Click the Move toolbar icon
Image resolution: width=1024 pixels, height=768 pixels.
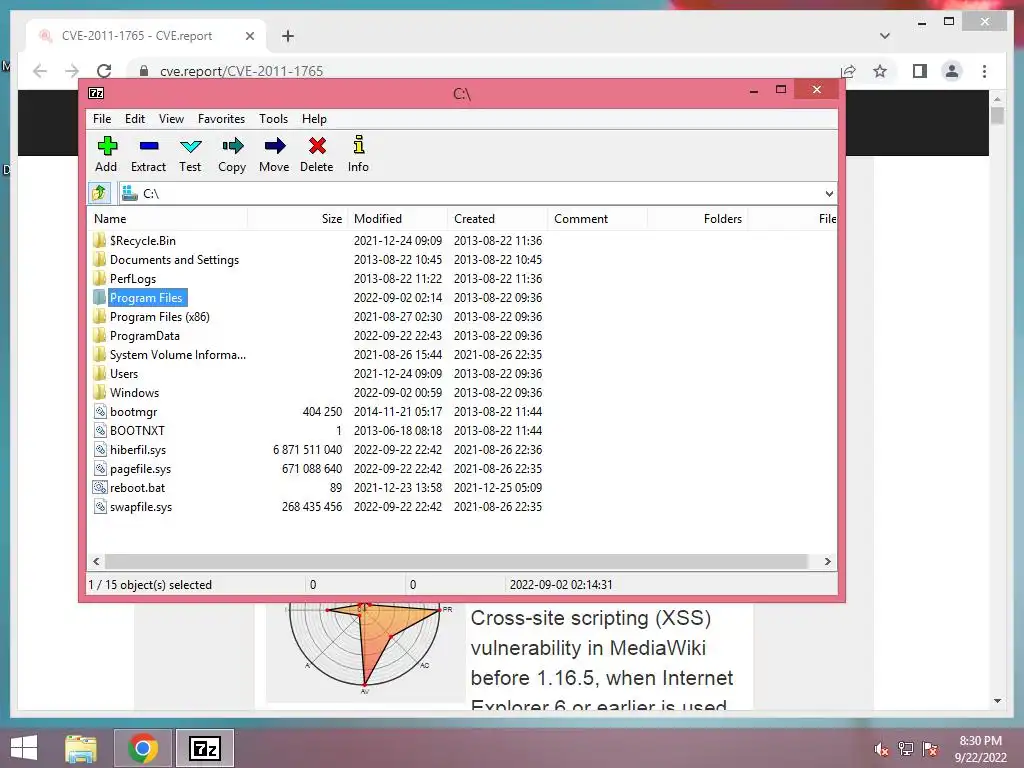[x=274, y=146]
